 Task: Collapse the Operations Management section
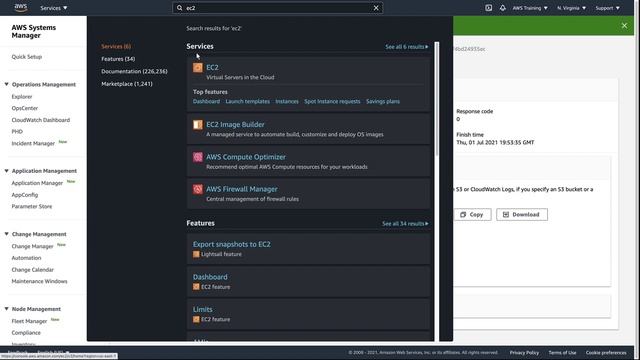click(7, 84)
